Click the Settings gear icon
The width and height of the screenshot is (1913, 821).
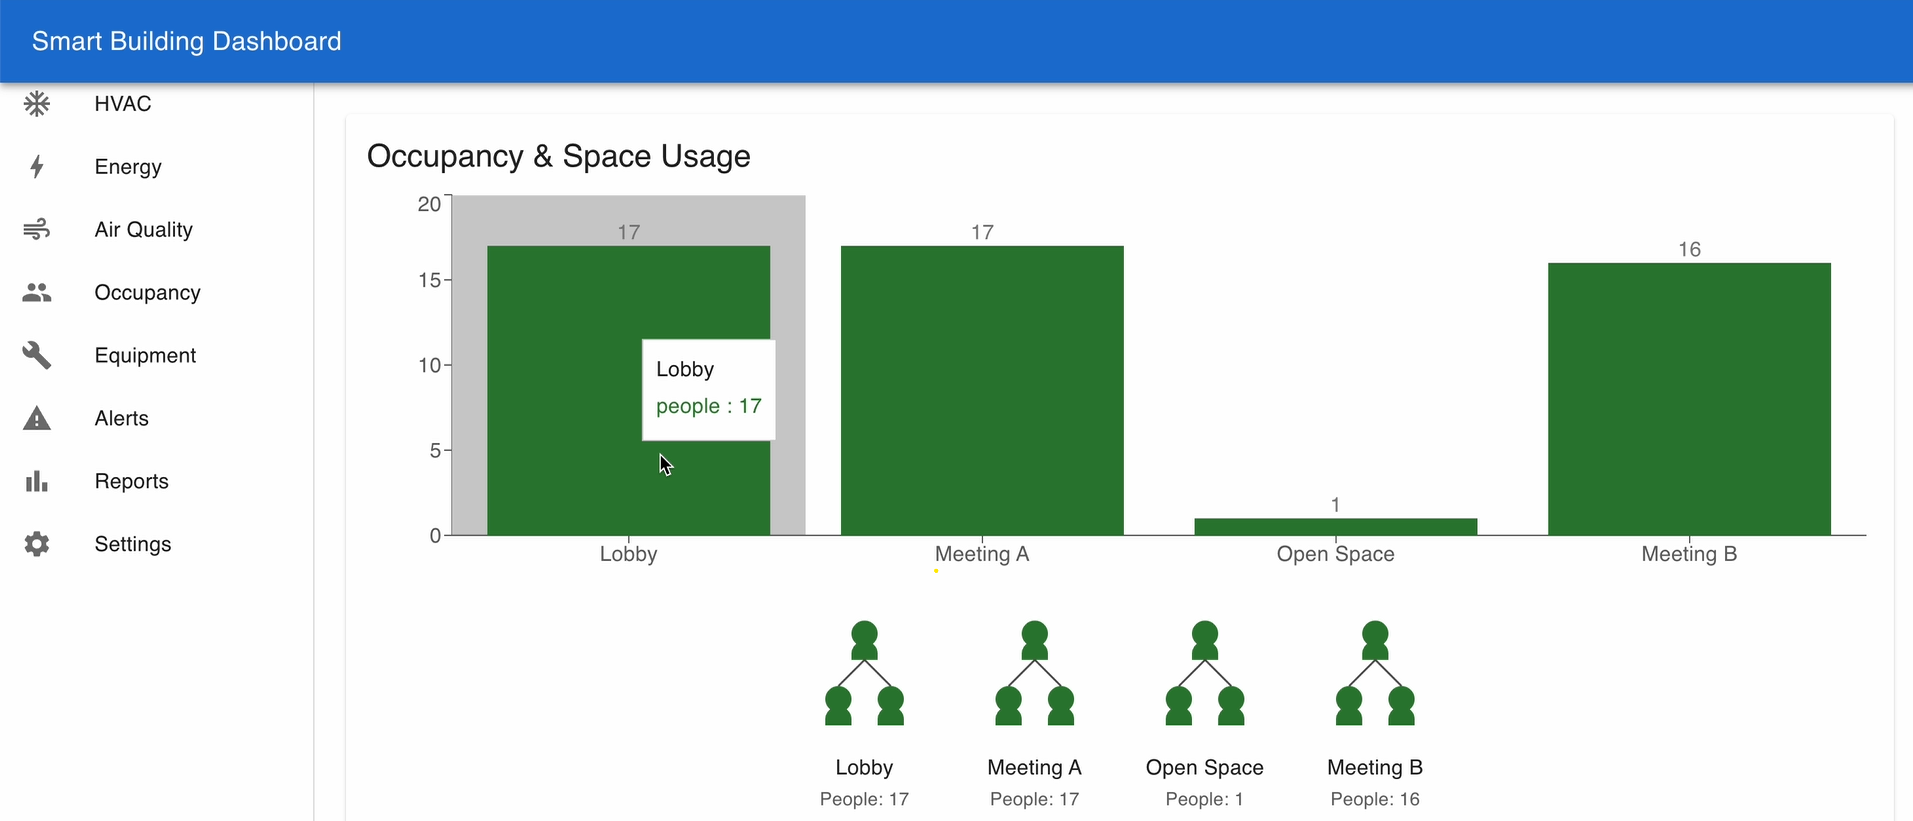37,545
